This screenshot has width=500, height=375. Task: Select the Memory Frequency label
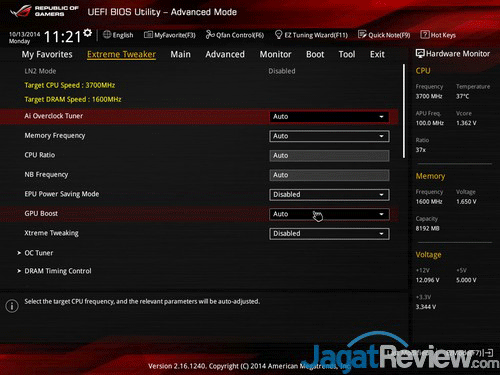[55, 136]
